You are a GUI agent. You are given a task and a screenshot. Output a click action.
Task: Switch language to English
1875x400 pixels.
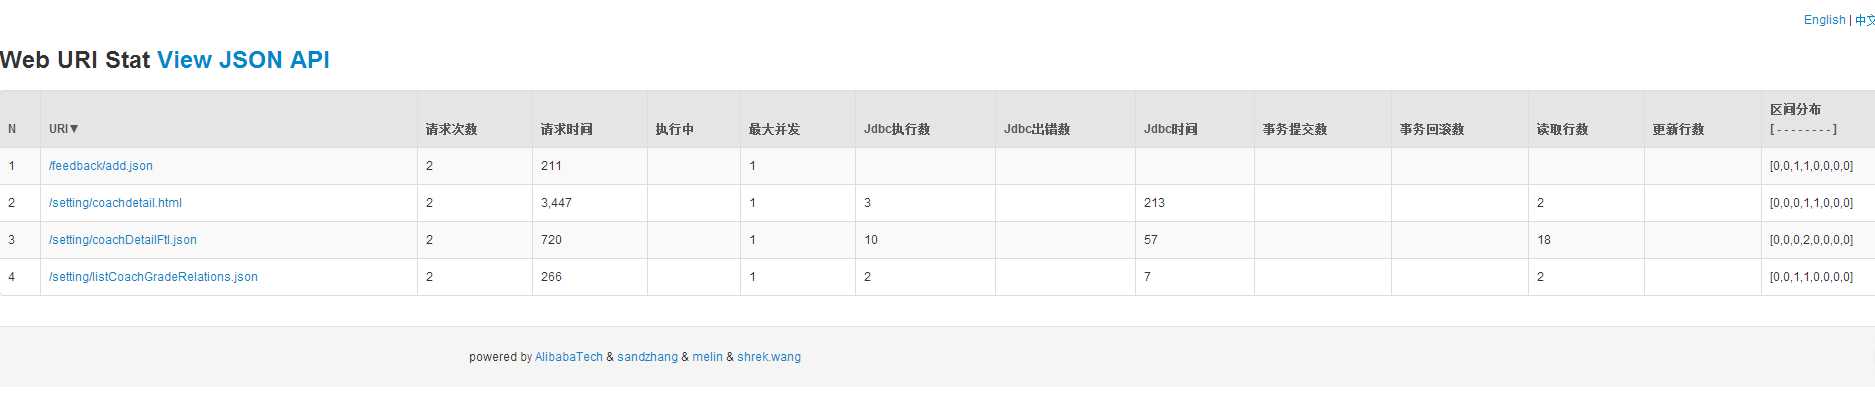click(x=1824, y=20)
